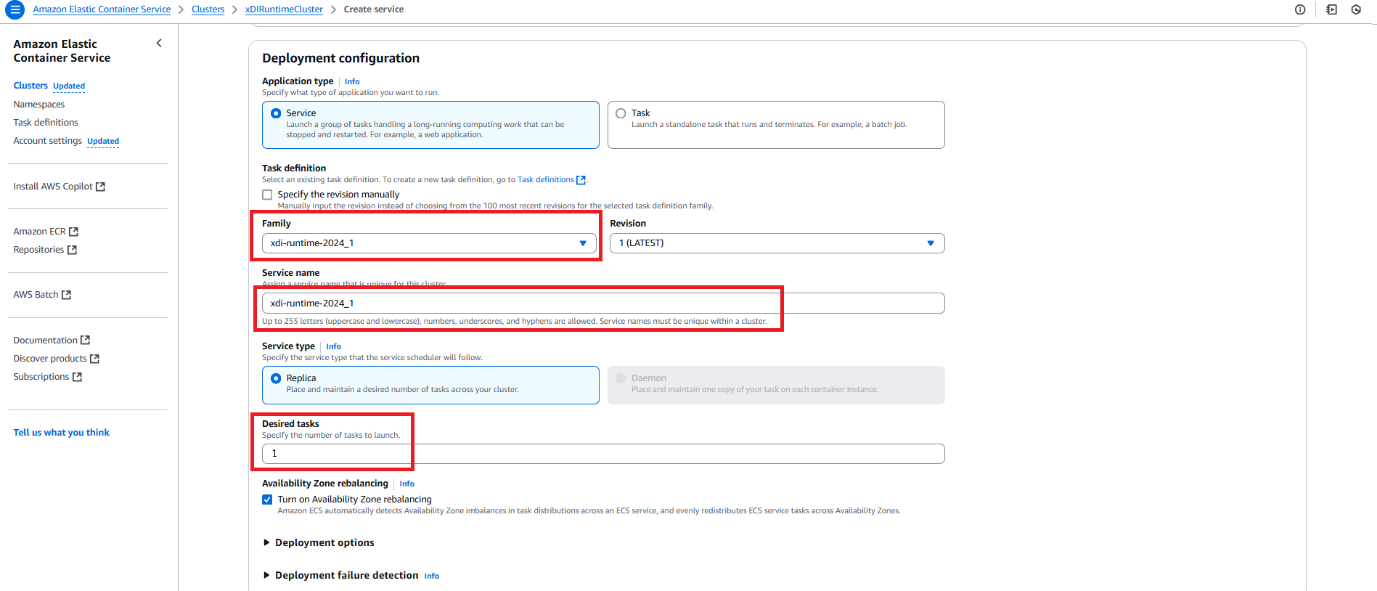Open the Revision dropdown

point(777,243)
